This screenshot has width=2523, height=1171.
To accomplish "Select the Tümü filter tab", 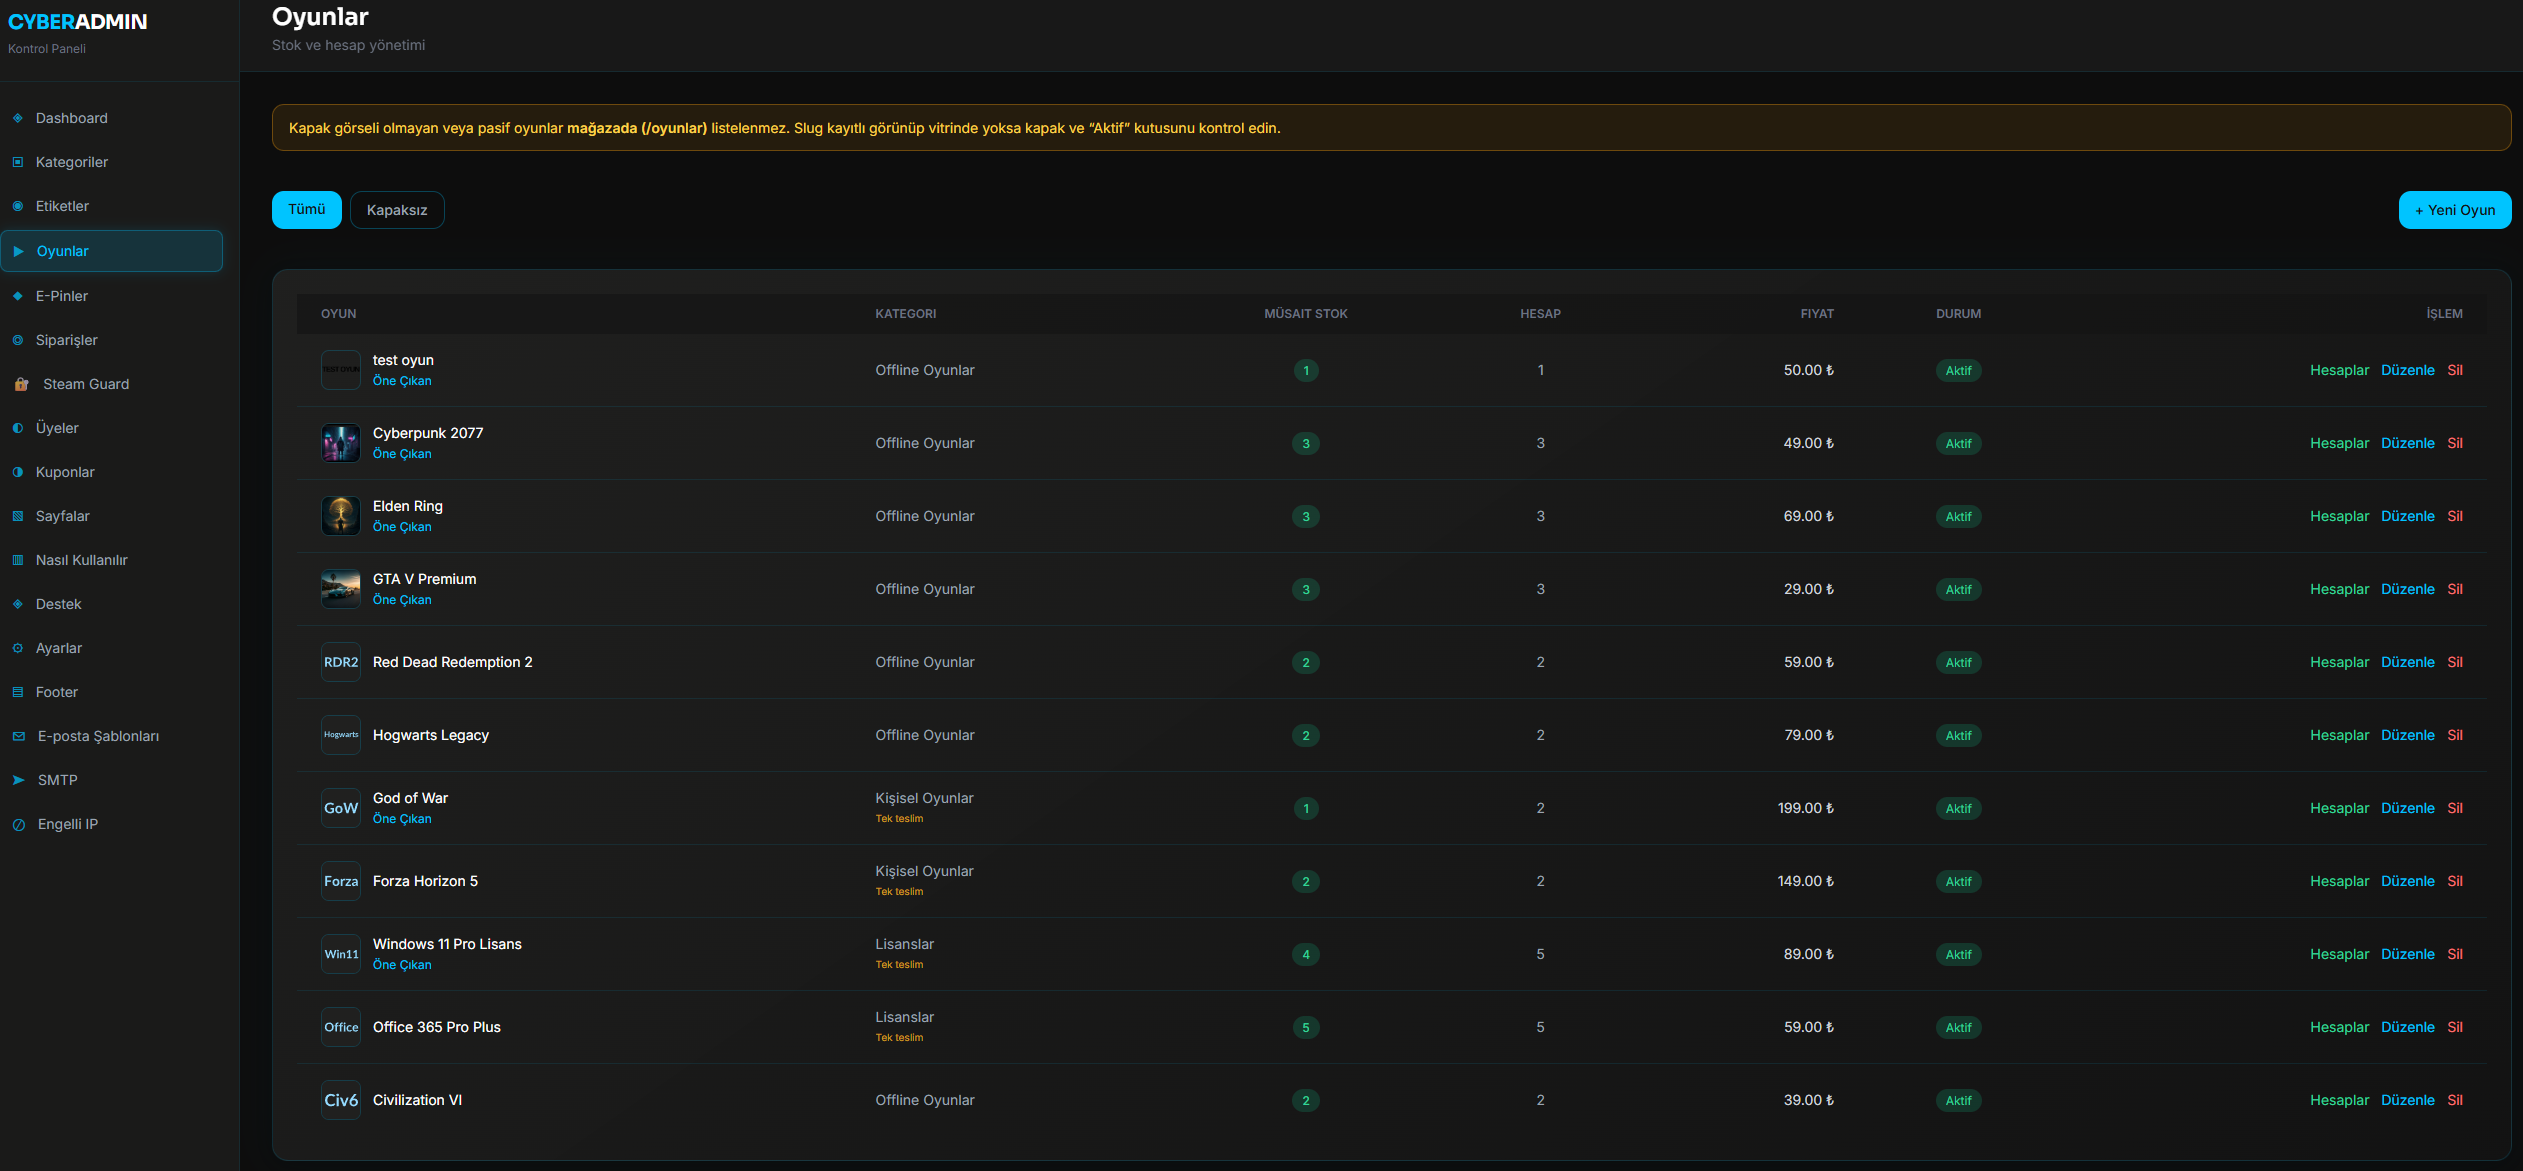I will [x=307, y=210].
